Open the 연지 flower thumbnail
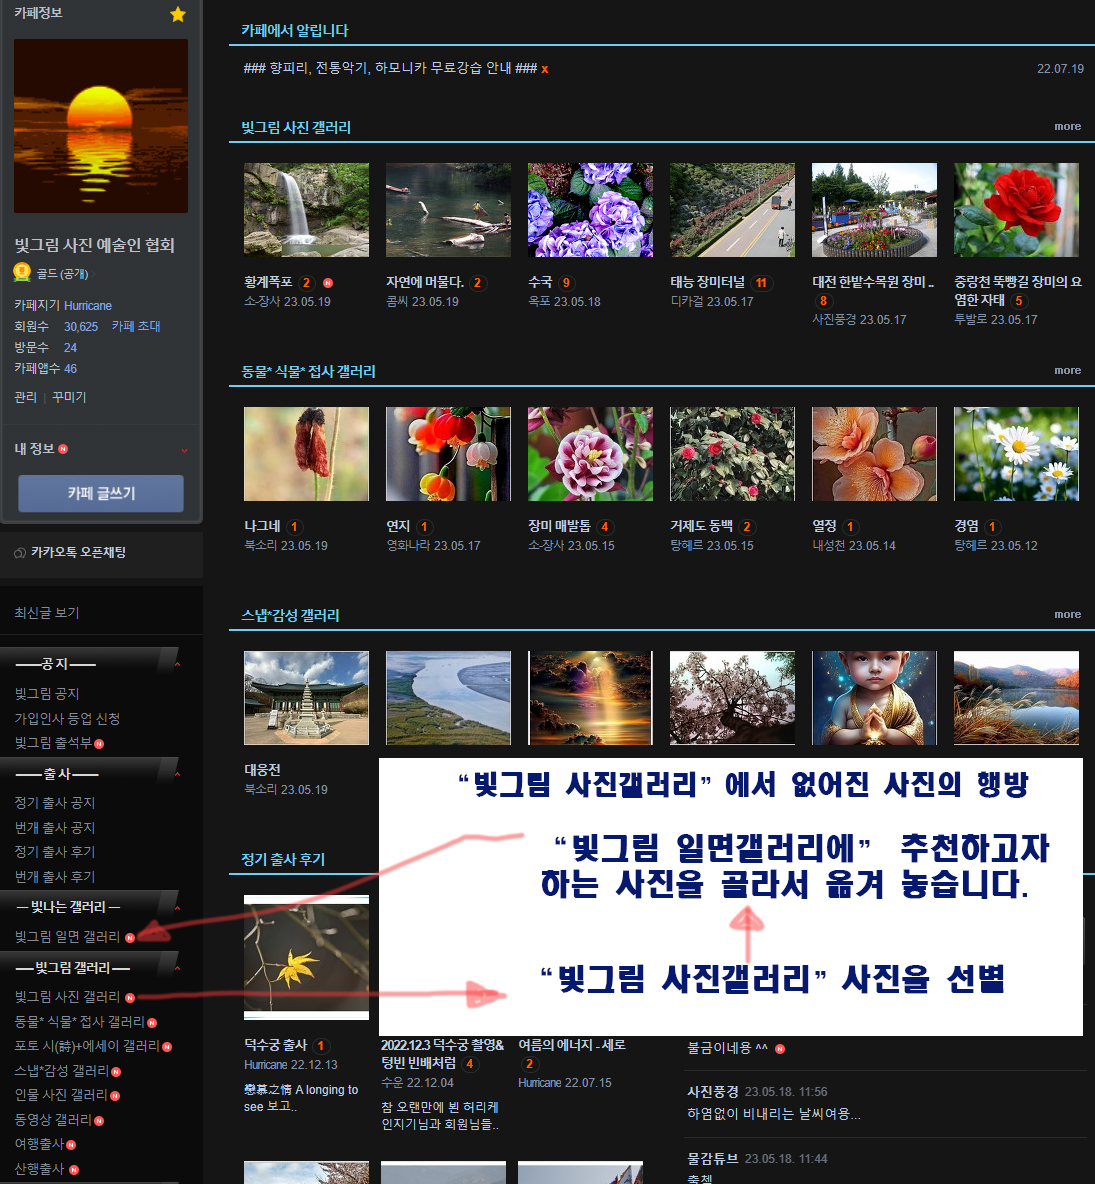 coord(449,454)
